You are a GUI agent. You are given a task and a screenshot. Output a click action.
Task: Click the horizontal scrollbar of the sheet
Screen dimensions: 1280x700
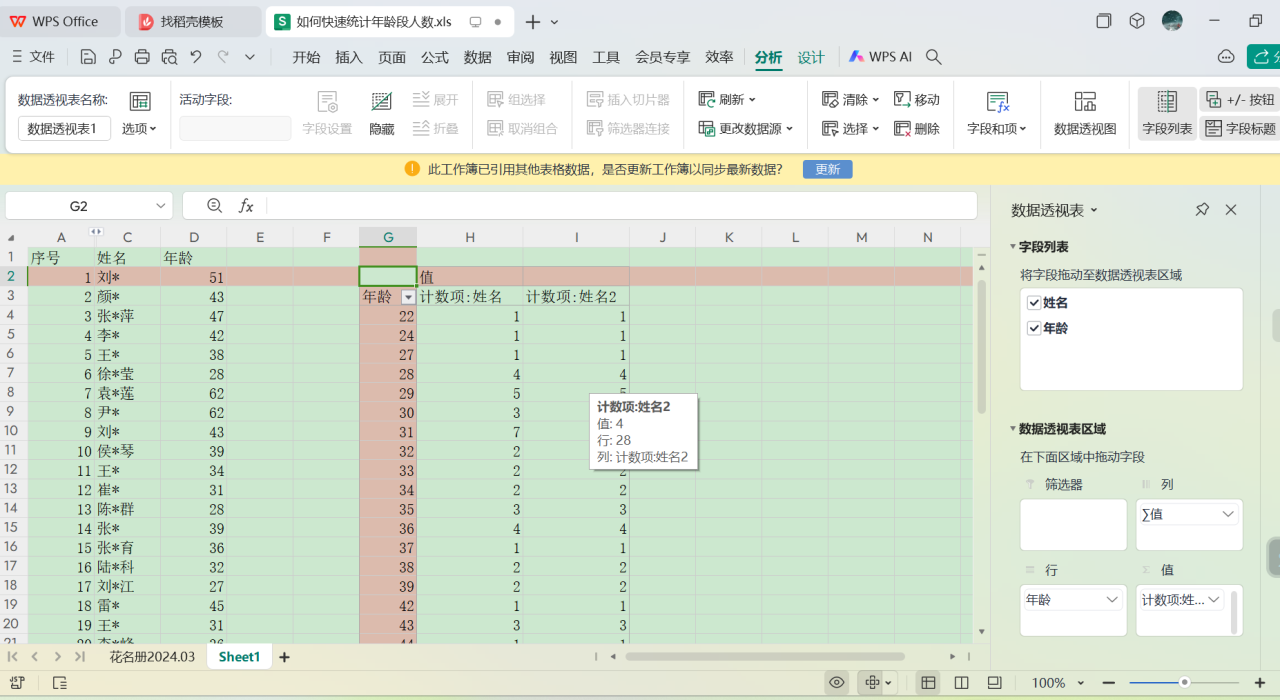(765, 657)
